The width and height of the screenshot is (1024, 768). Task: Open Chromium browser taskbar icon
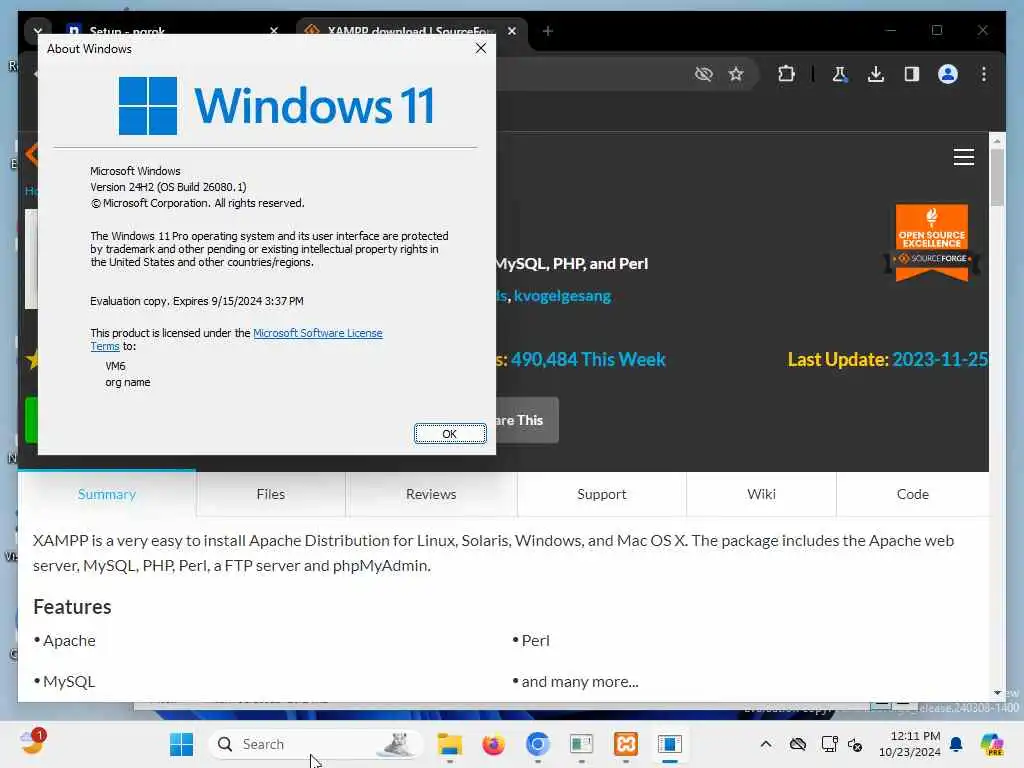click(x=537, y=744)
